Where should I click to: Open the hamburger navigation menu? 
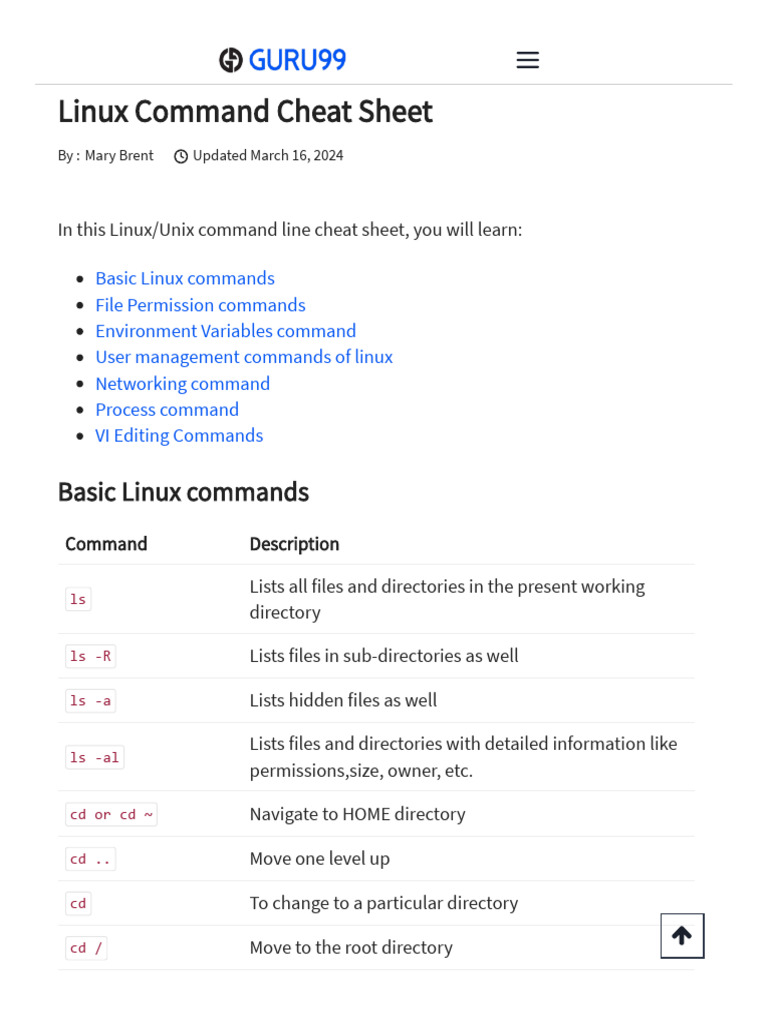(x=527, y=60)
